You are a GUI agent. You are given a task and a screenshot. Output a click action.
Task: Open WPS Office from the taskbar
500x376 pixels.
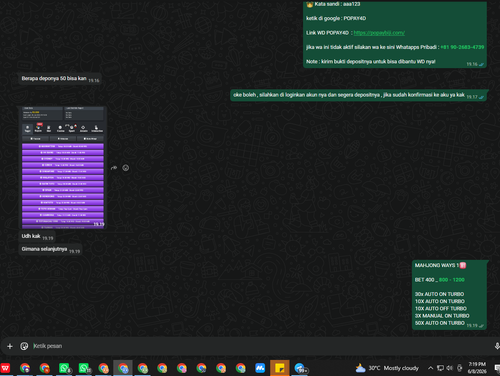click(x=5, y=368)
